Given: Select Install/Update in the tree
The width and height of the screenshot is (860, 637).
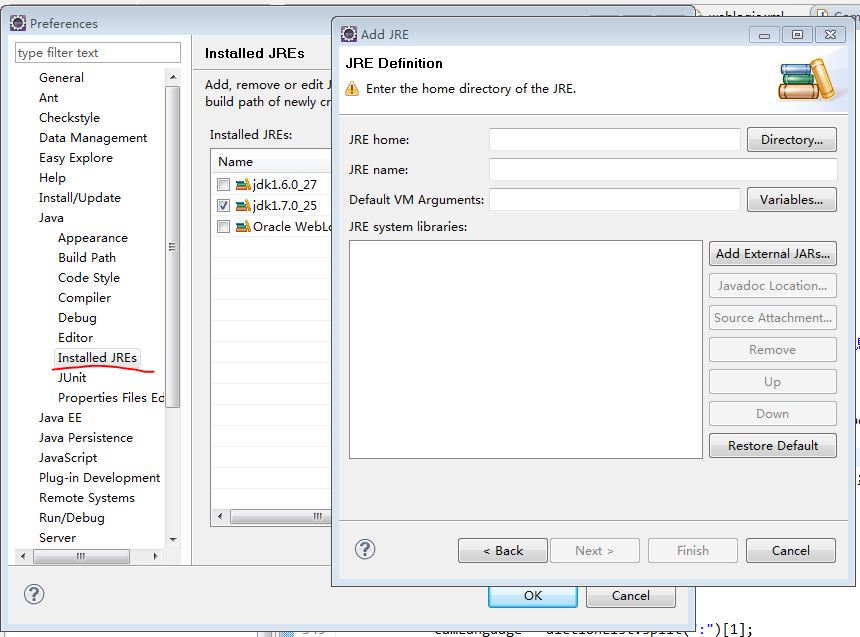Looking at the screenshot, I should tap(80, 198).
